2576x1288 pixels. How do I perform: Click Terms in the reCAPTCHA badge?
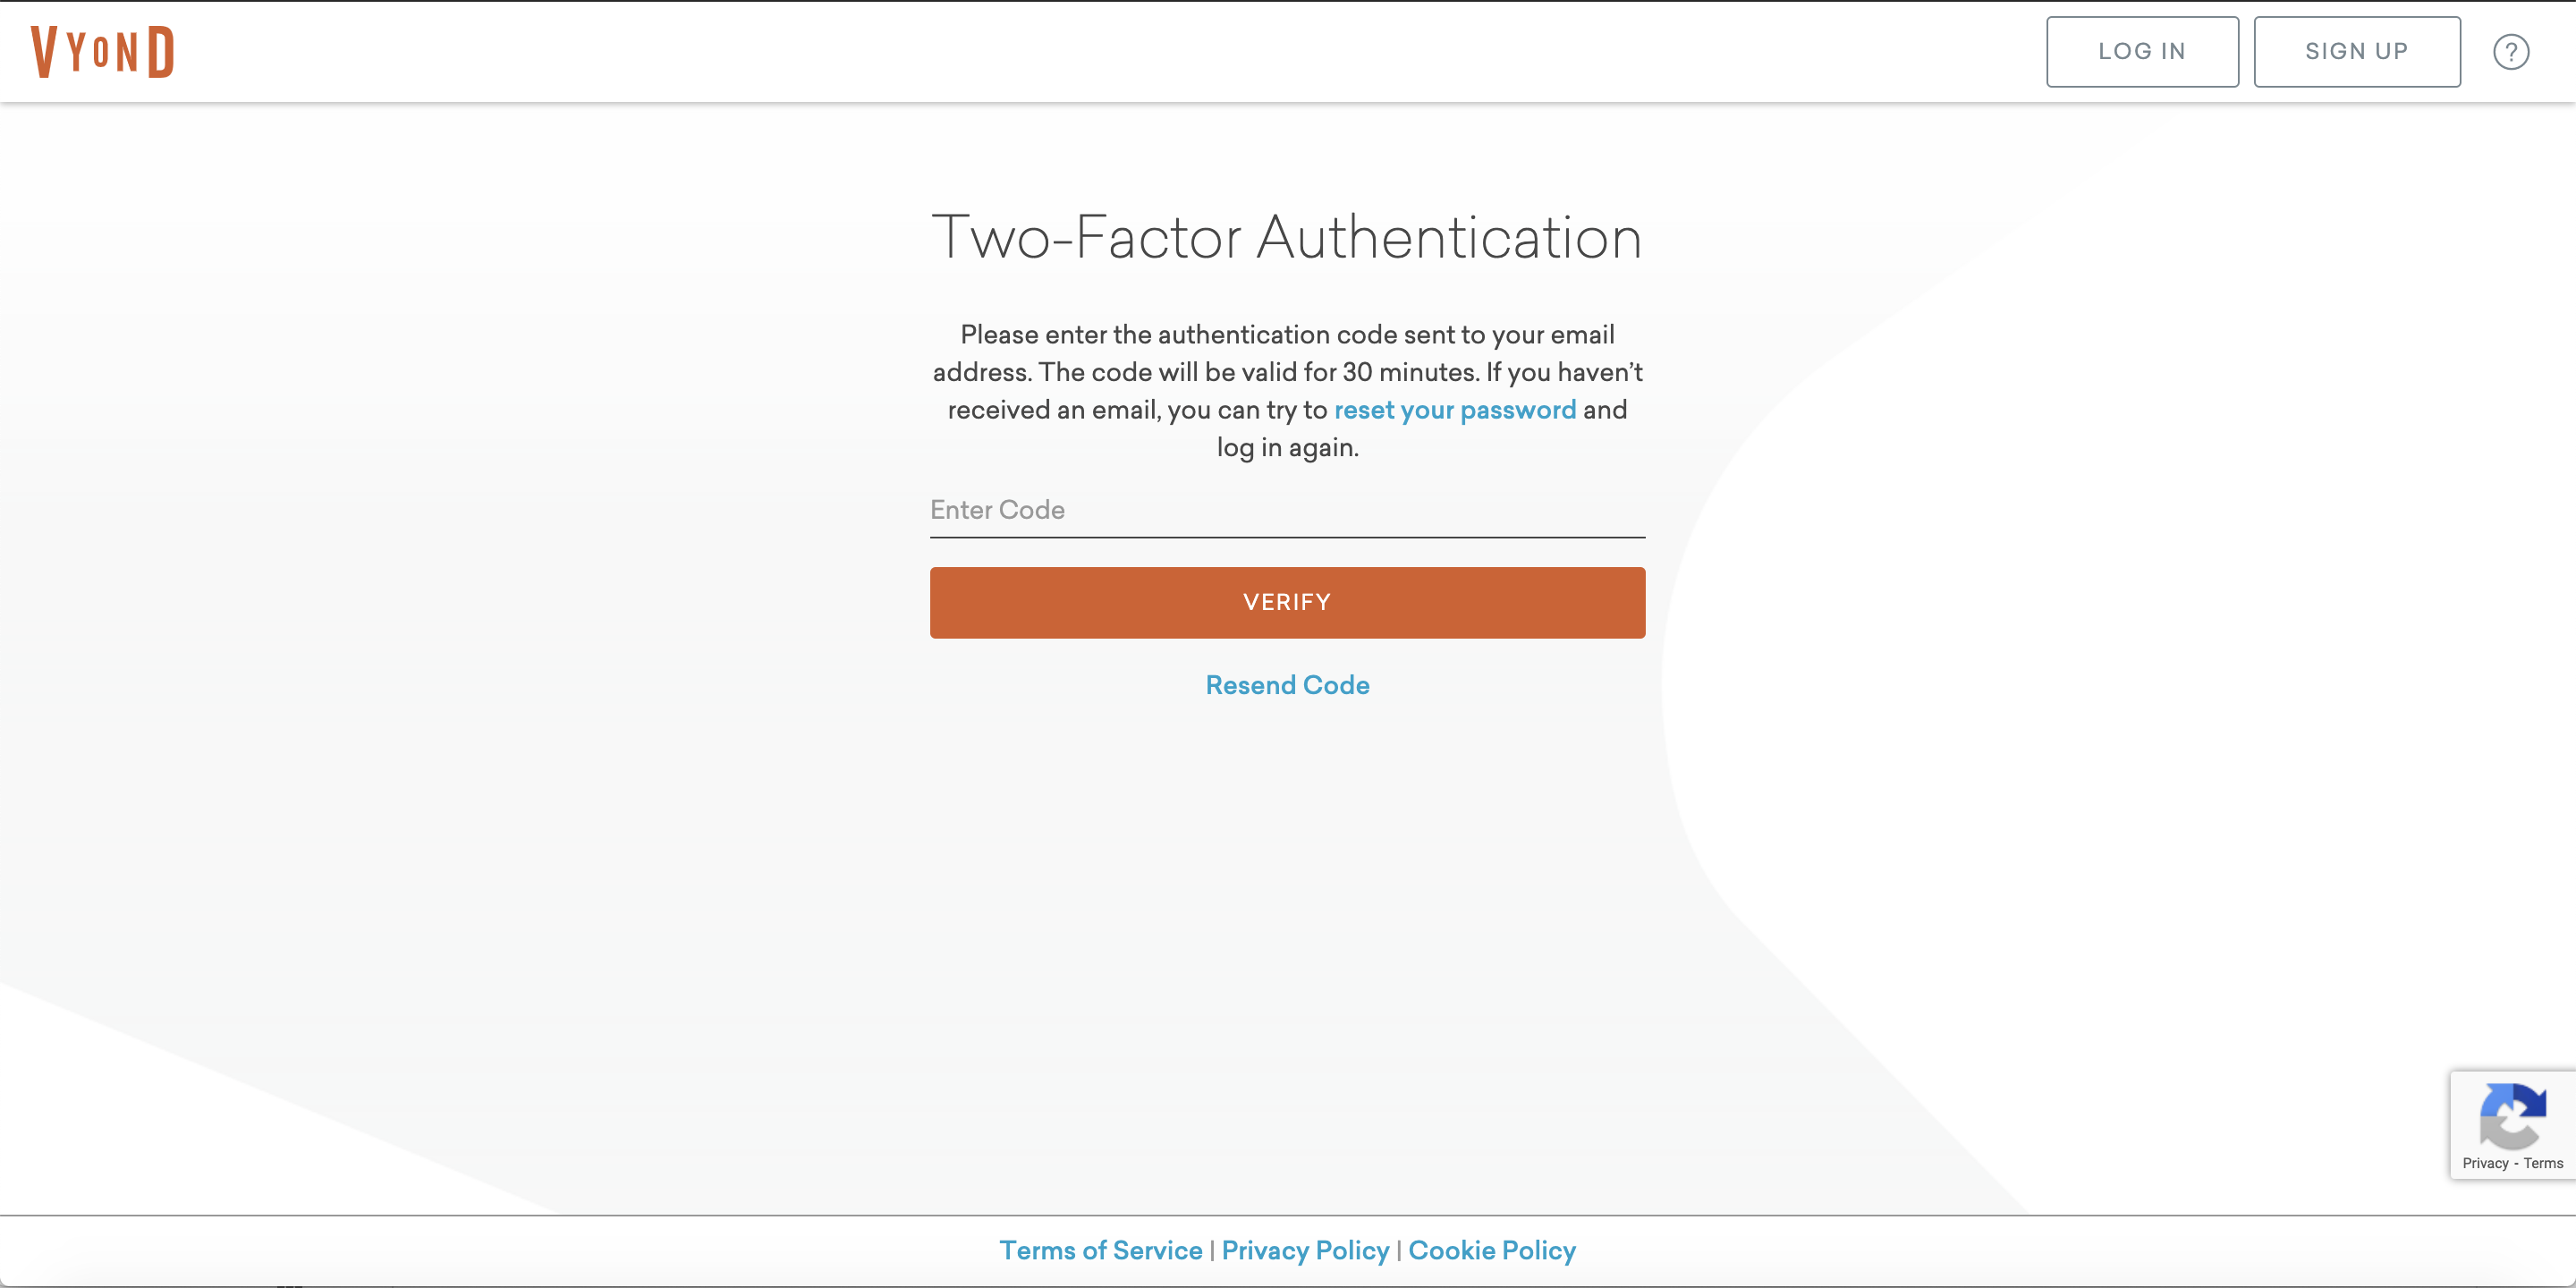pos(2542,1163)
